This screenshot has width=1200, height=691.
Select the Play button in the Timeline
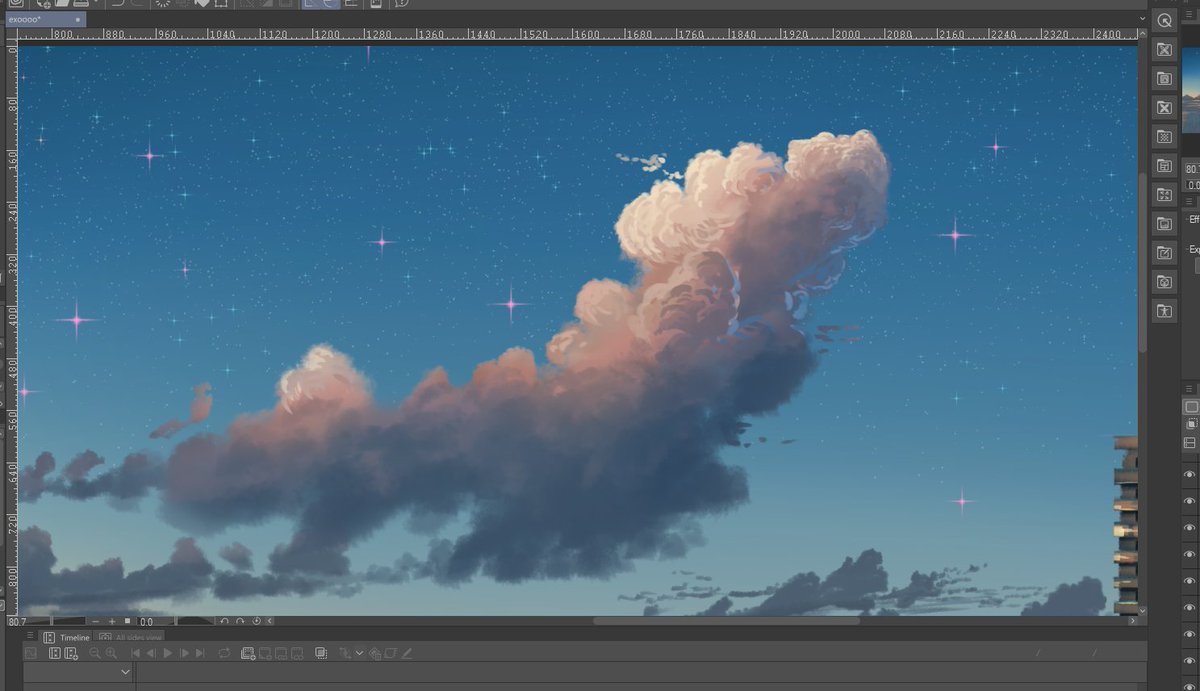168,653
